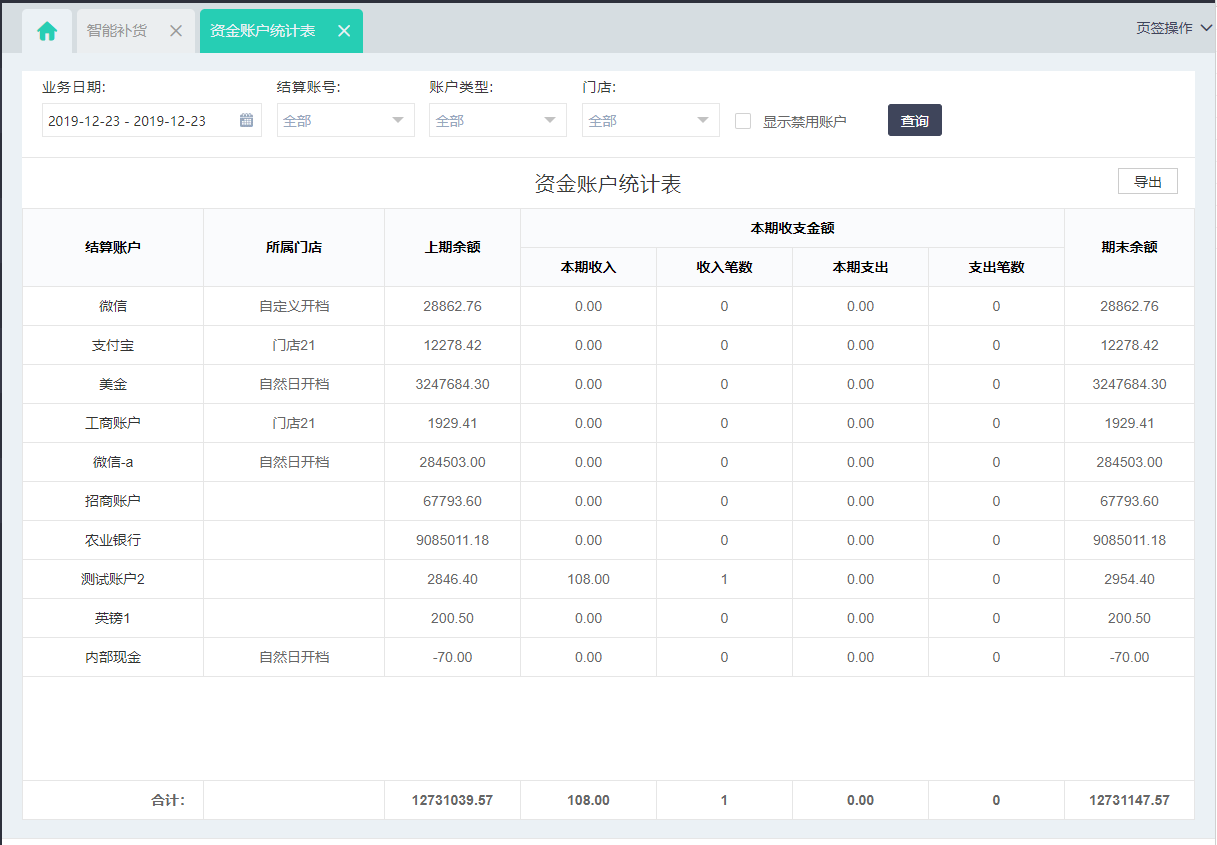
Task: Click 上期余额 value 12278.42
Action: pyautogui.click(x=453, y=345)
